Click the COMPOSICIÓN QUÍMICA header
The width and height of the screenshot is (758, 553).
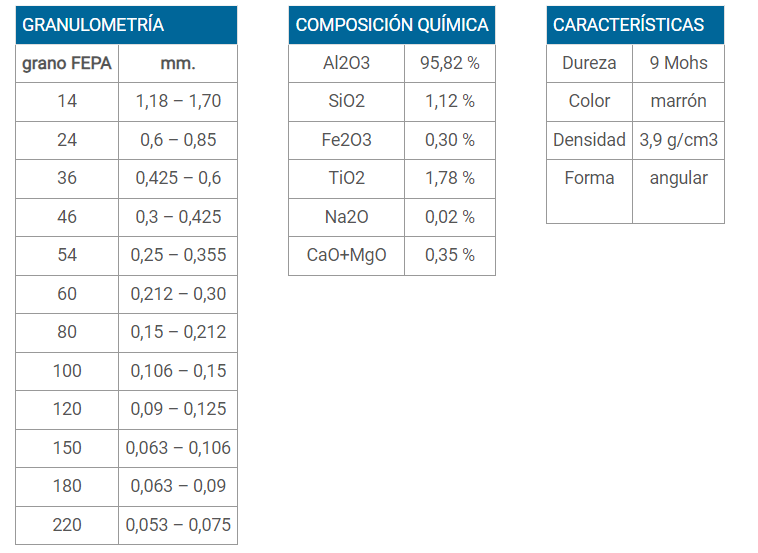[392, 25]
